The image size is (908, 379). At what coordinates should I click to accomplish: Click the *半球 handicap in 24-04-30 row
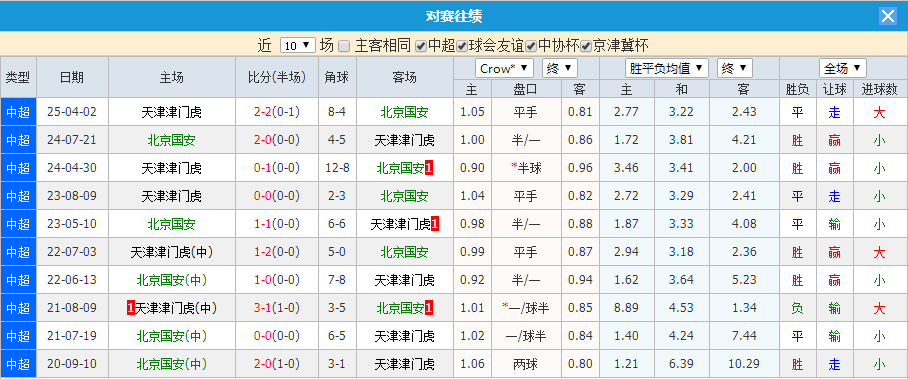click(x=526, y=168)
